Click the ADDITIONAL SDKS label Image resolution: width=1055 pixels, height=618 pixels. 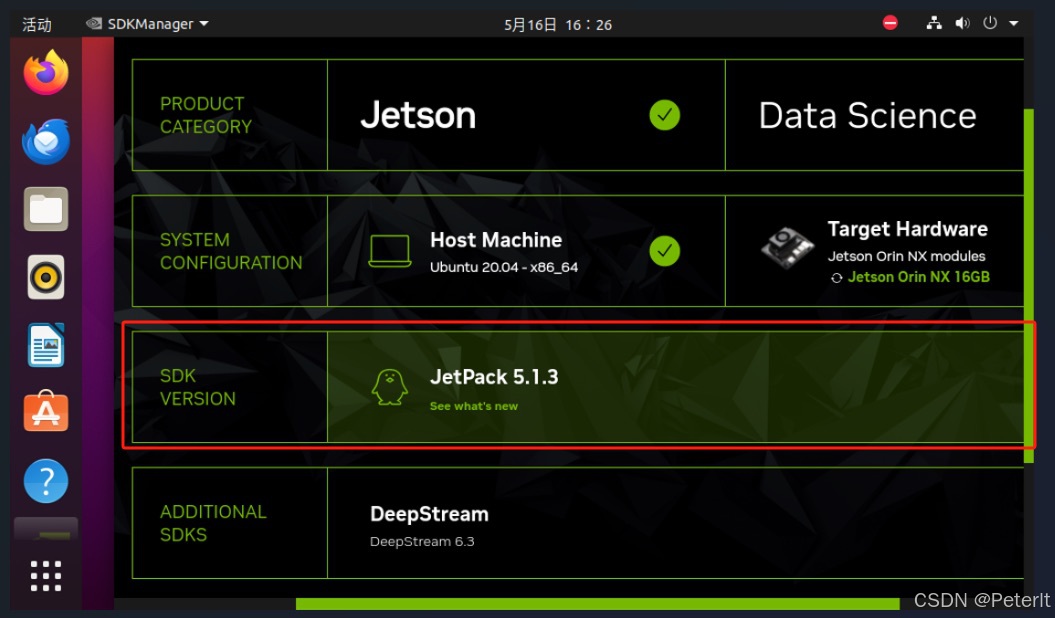pyautogui.click(x=213, y=523)
